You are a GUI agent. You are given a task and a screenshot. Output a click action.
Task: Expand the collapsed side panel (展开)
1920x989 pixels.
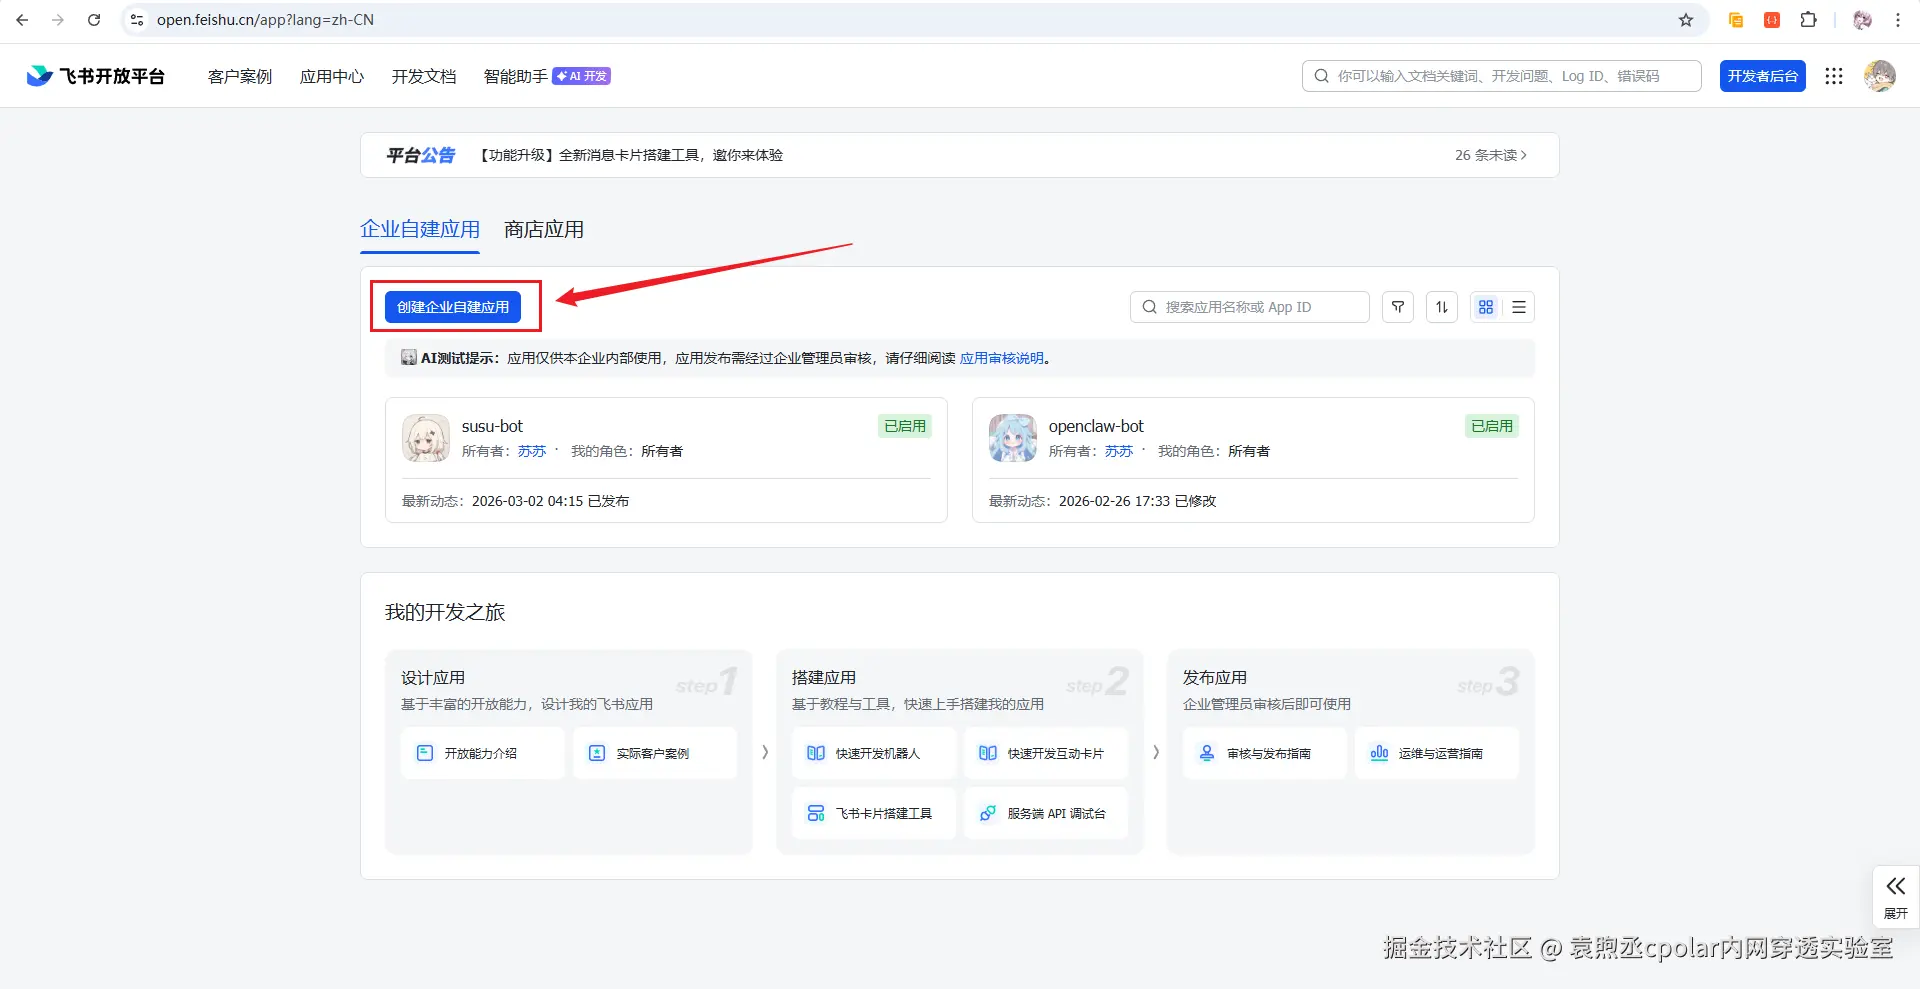[1896, 897]
